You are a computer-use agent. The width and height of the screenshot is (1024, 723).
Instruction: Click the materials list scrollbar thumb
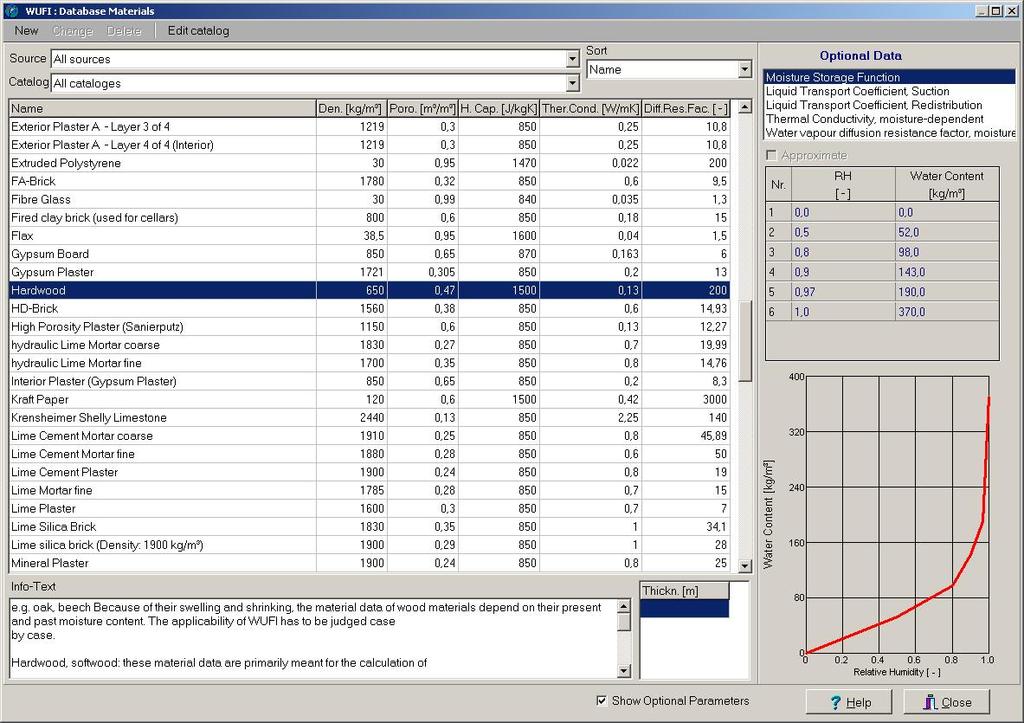[744, 340]
